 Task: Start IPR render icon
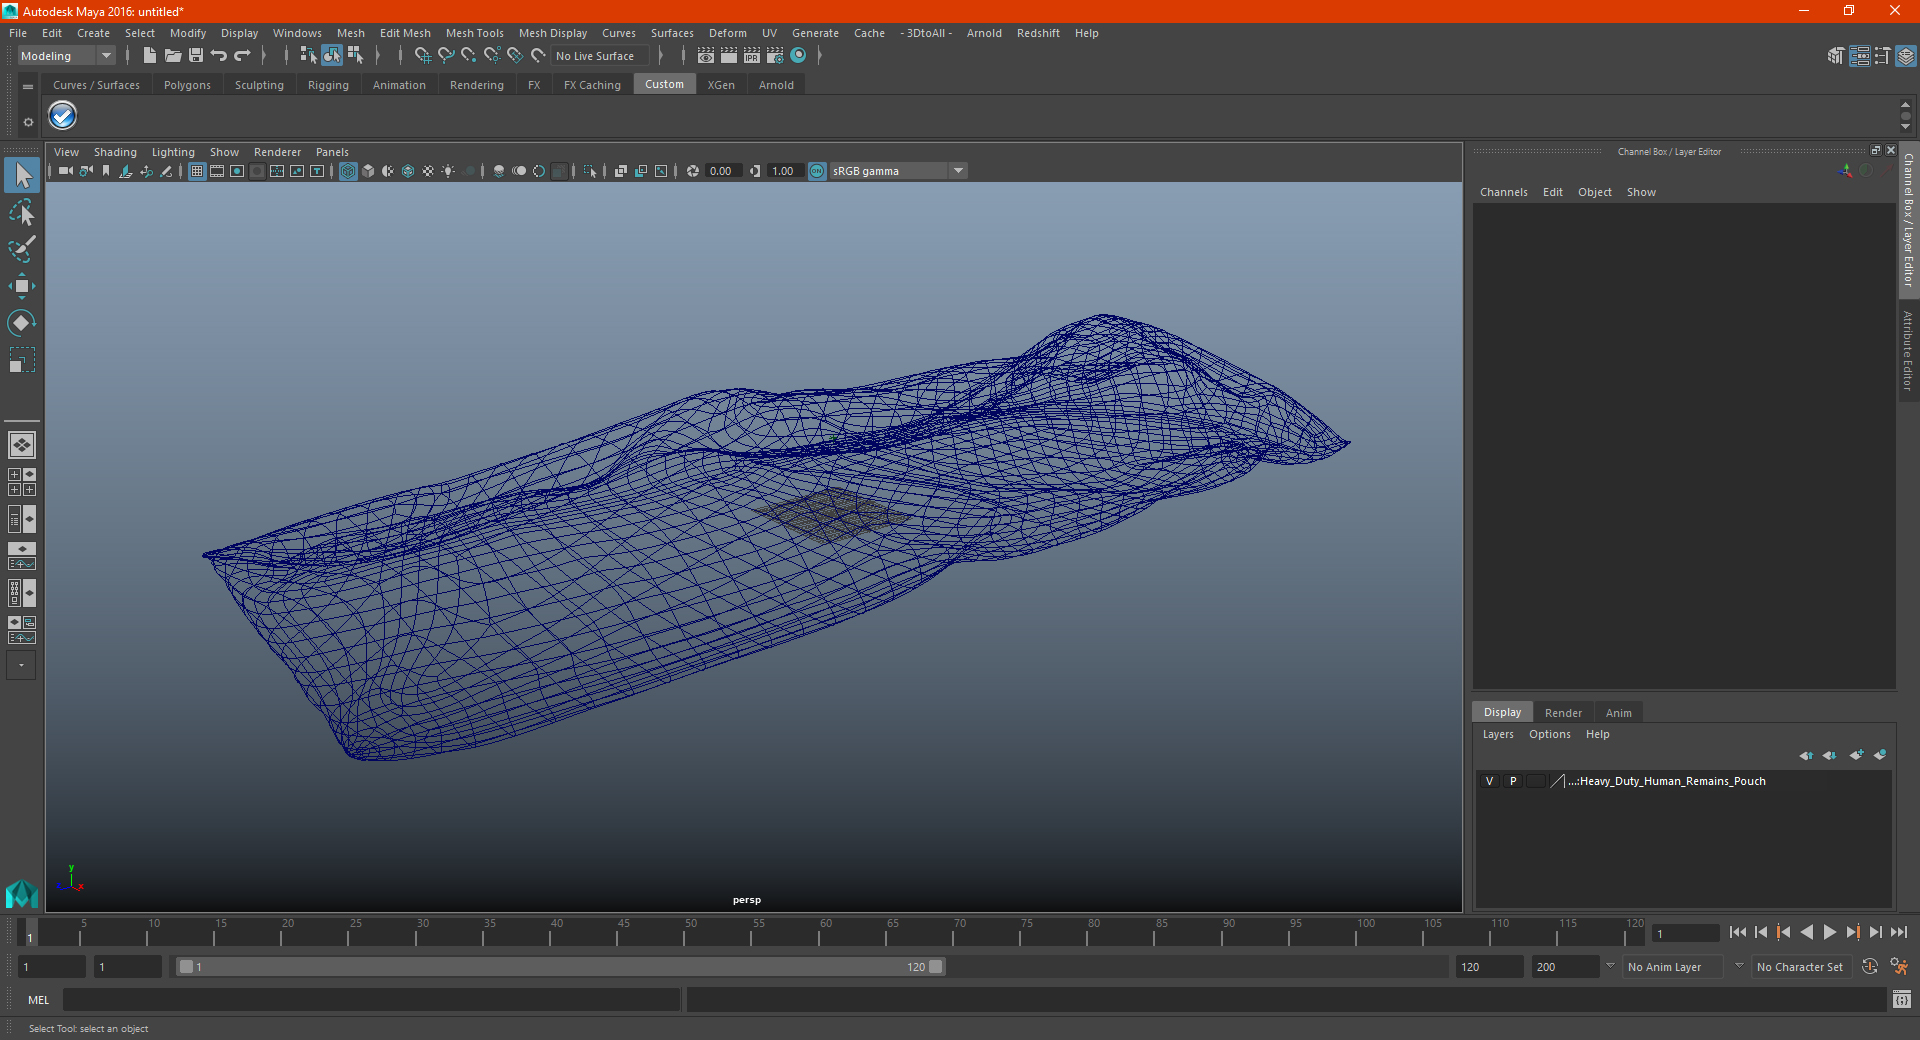pos(752,56)
